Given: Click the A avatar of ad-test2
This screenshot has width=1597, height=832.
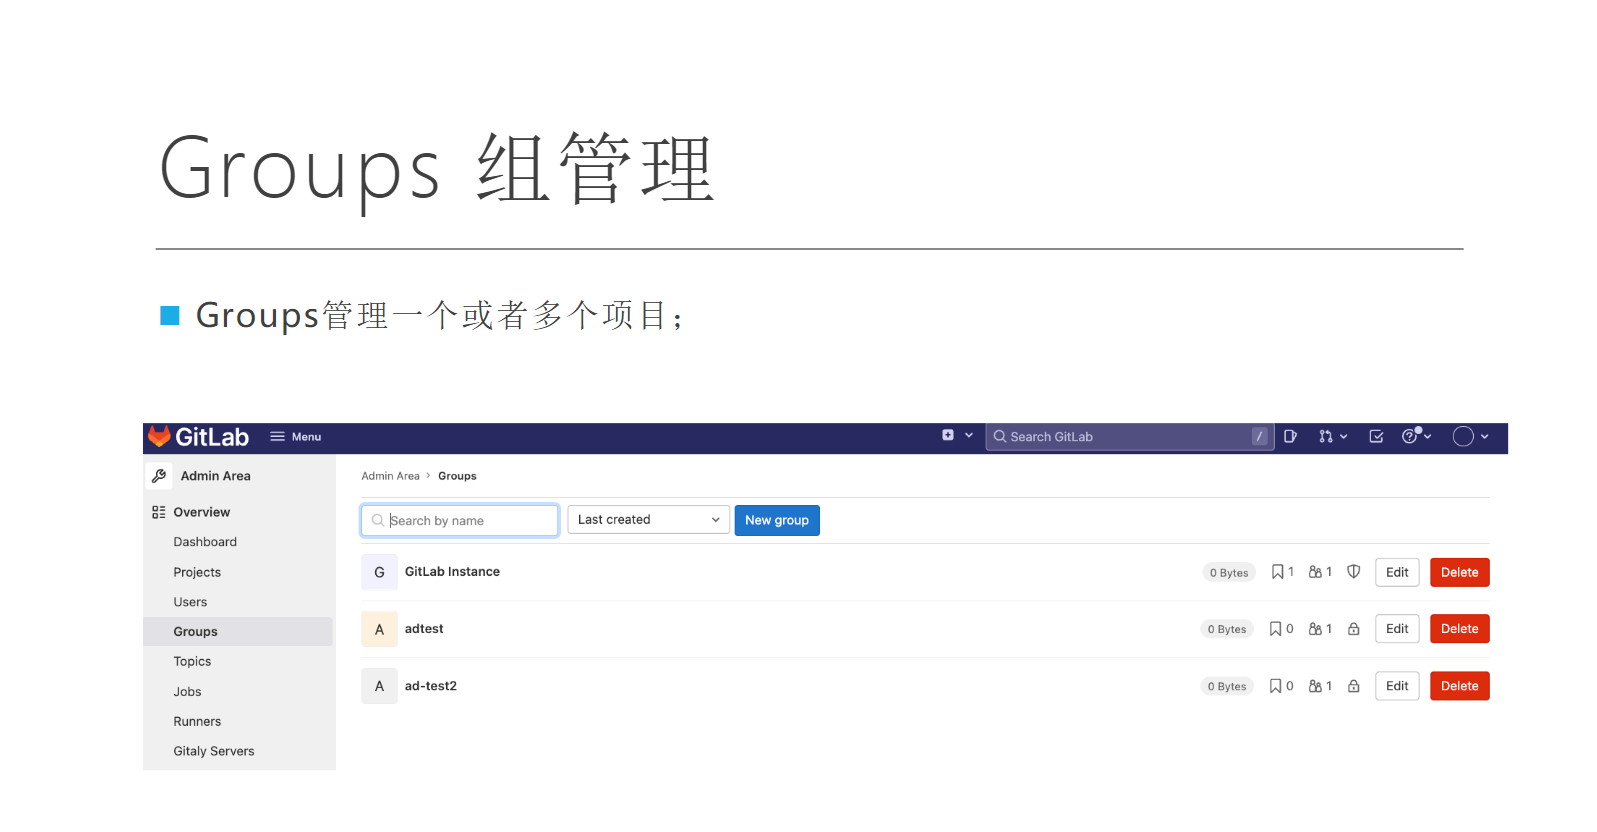Looking at the screenshot, I should [x=379, y=686].
